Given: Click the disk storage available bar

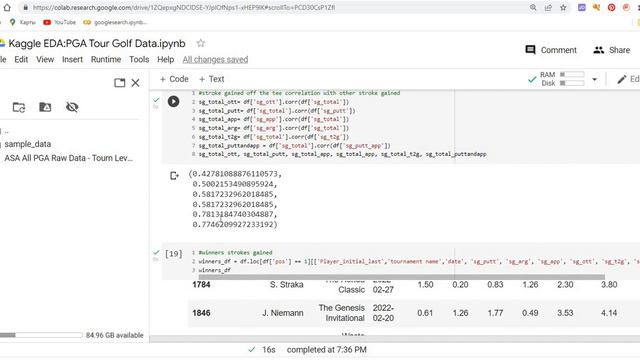Looking at the screenshot, I should (41, 335).
